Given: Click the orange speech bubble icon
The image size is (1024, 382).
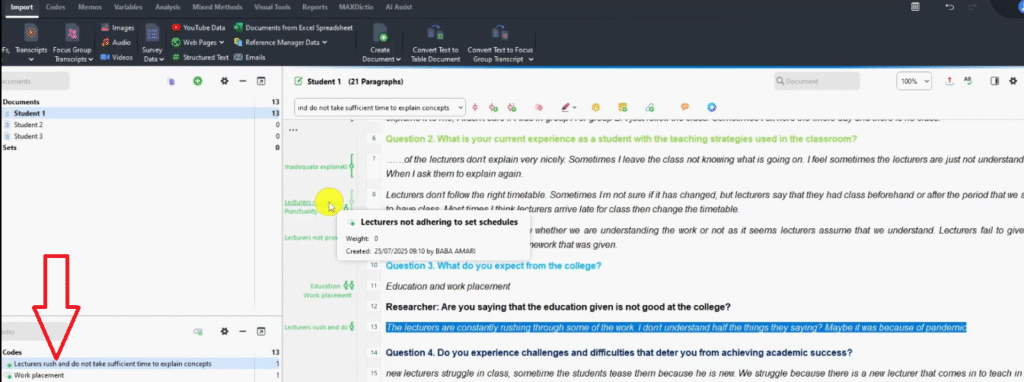Looking at the screenshot, I should pyautogui.click(x=684, y=107).
